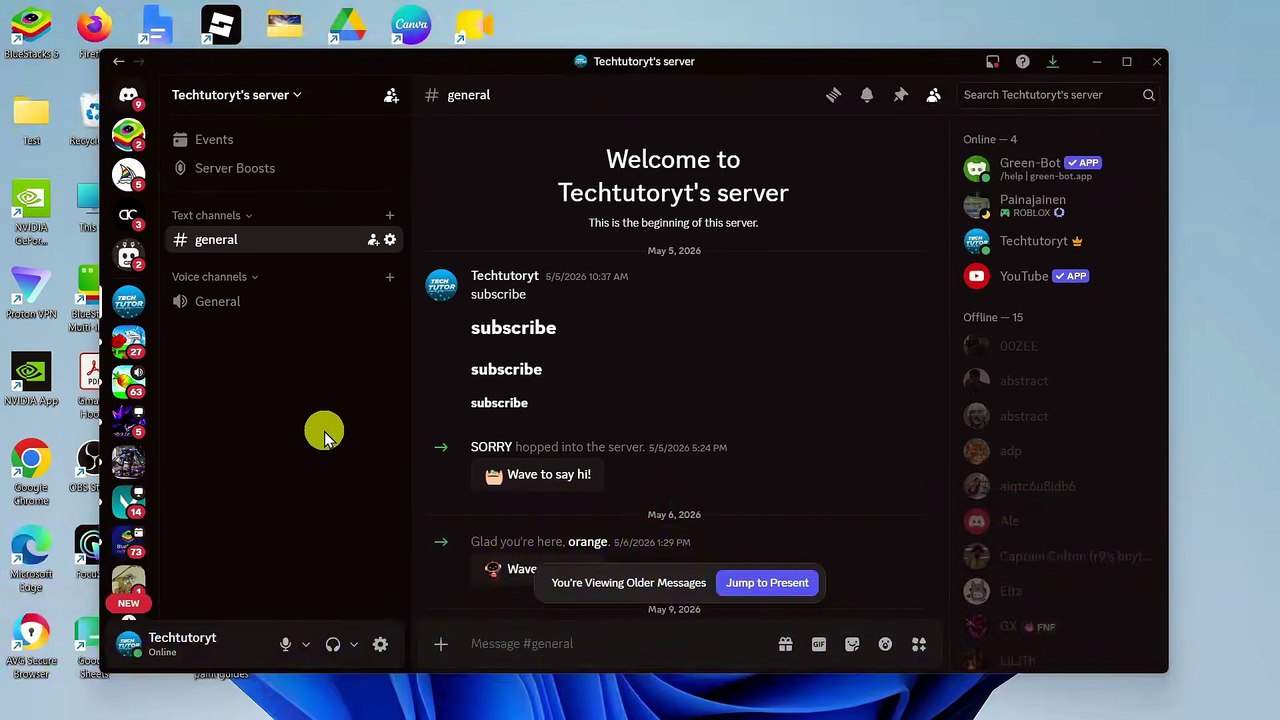
Task: Click Techtutoryt username on first message
Action: tap(505, 276)
